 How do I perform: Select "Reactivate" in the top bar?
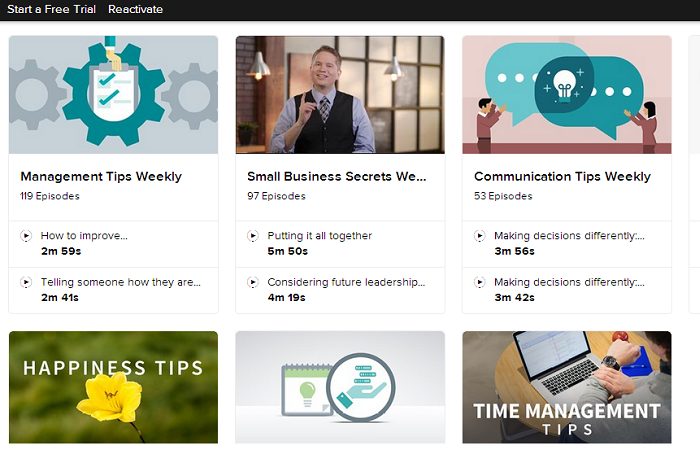pyautogui.click(x=135, y=9)
